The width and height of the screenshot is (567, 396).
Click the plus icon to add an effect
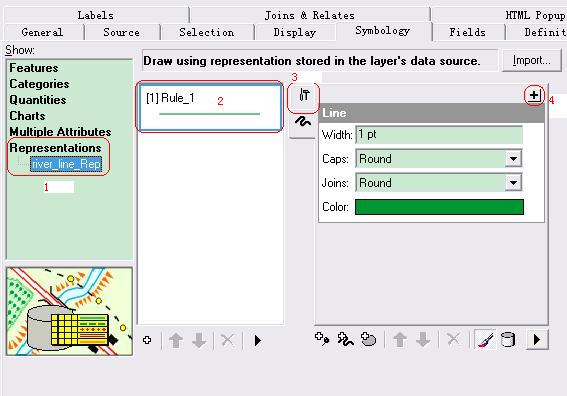click(x=534, y=96)
